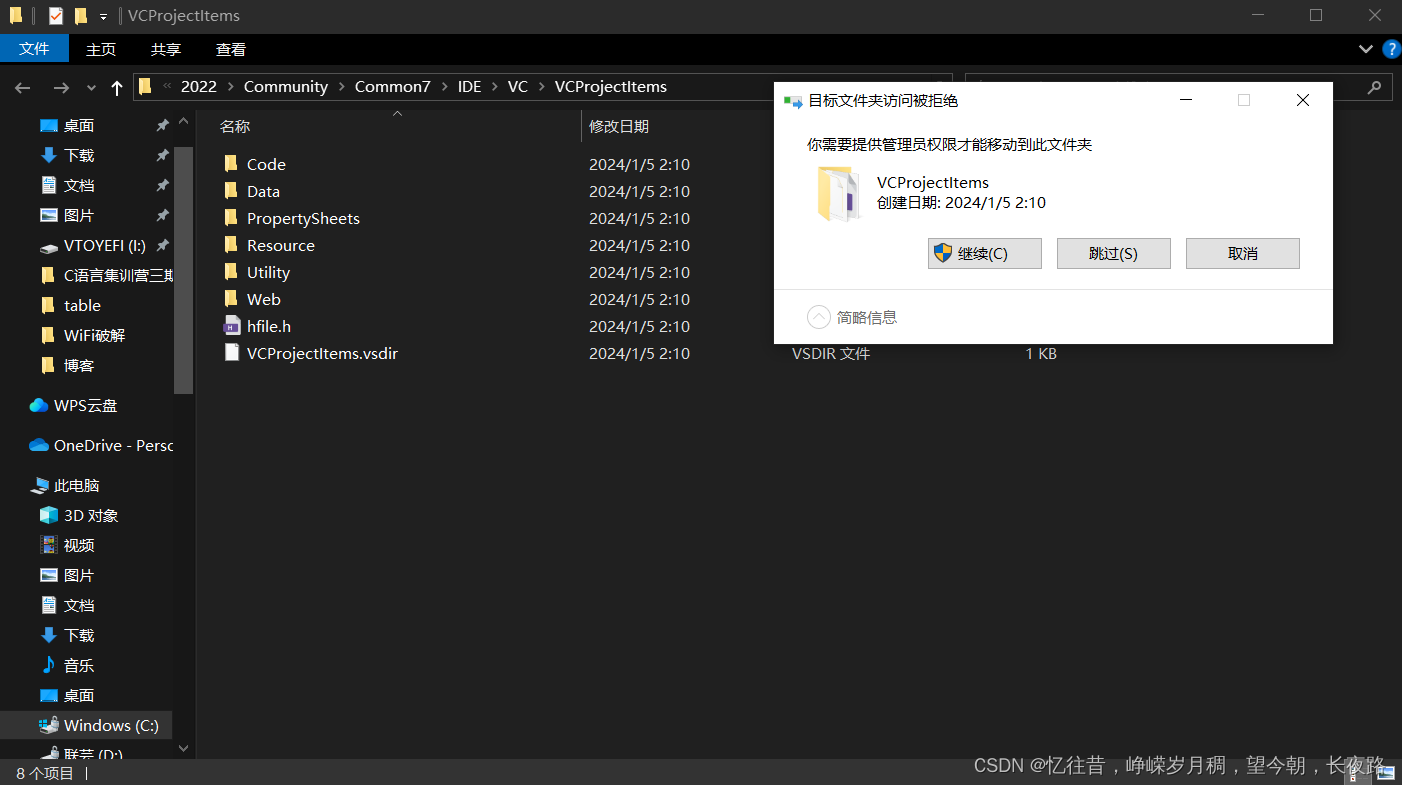Click the Data folder icon
The height and width of the screenshot is (785, 1402).
(x=231, y=191)
